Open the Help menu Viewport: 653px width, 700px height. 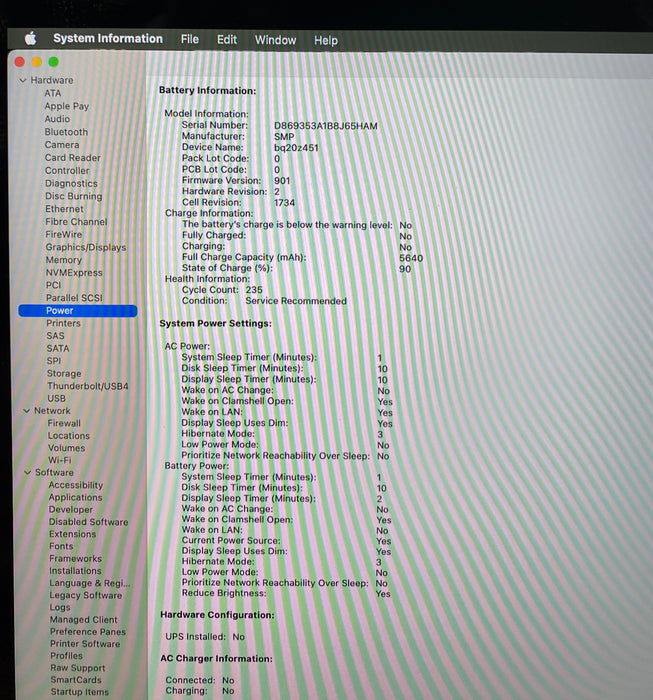[326, 41]
